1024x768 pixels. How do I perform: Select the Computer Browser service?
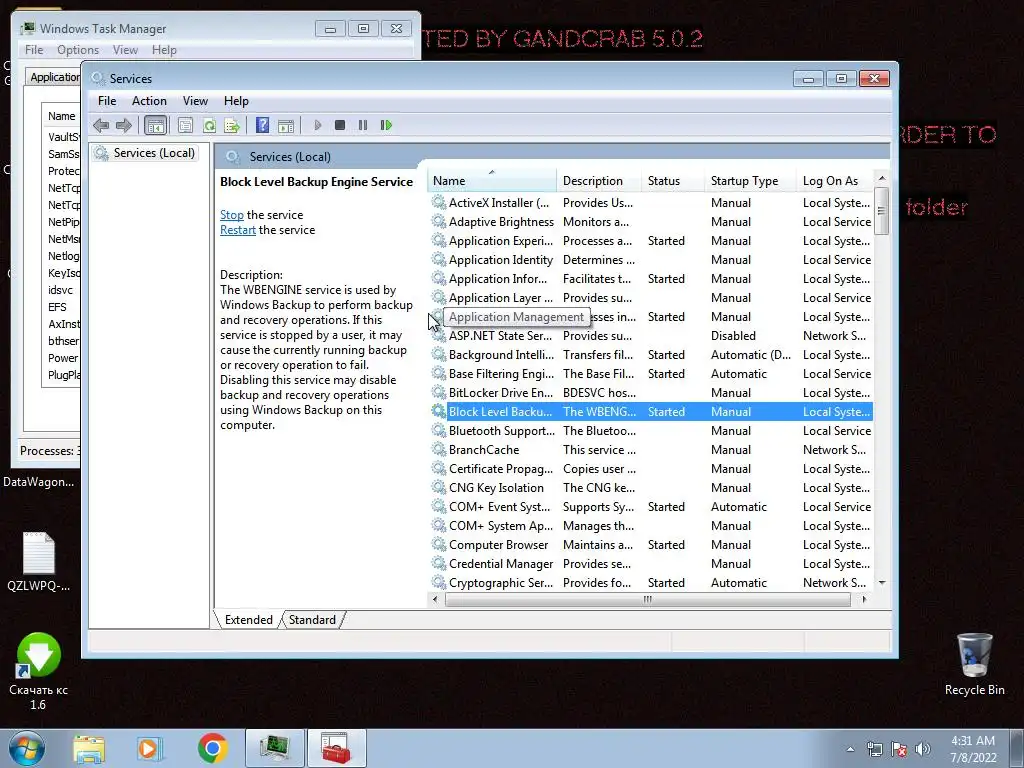(651, 545)
